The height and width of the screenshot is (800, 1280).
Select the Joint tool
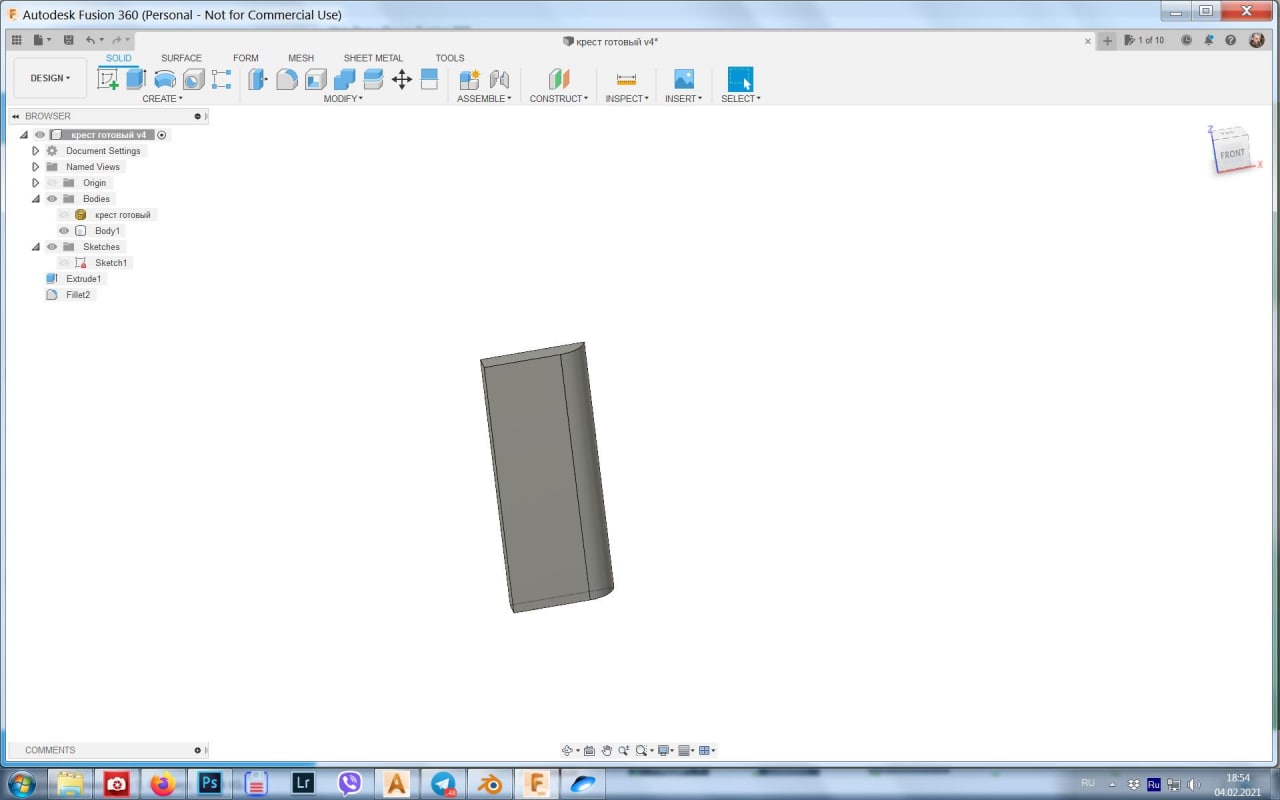[499, 79]
